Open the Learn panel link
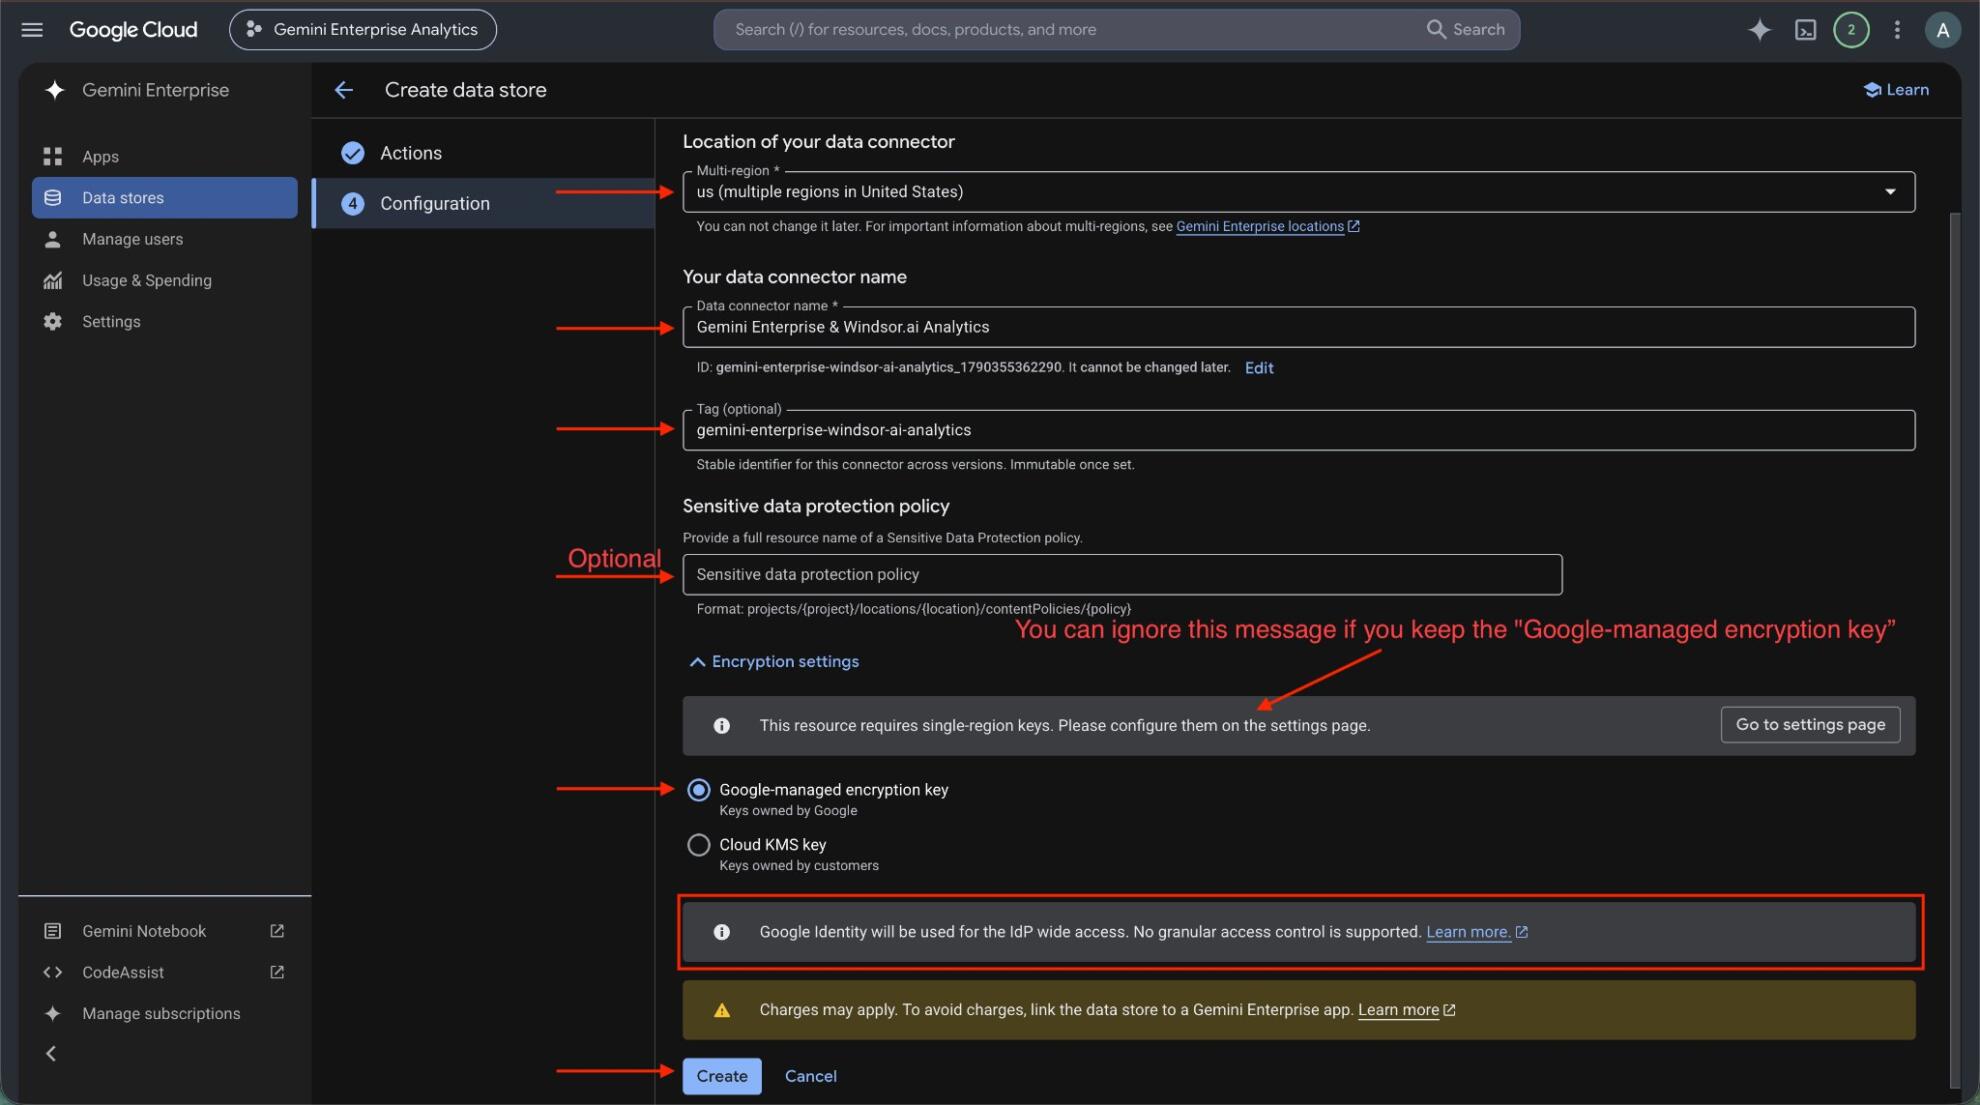Image resolution: width=1980 pixels, height=1105 pixels. 1896,90
